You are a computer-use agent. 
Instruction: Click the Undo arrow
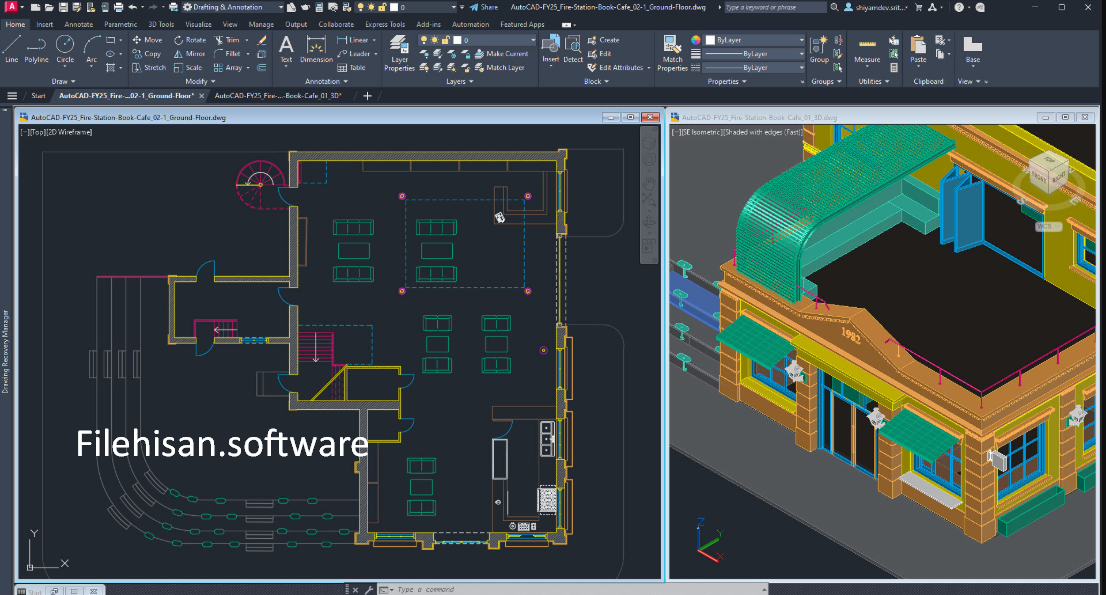click(133, 7)
